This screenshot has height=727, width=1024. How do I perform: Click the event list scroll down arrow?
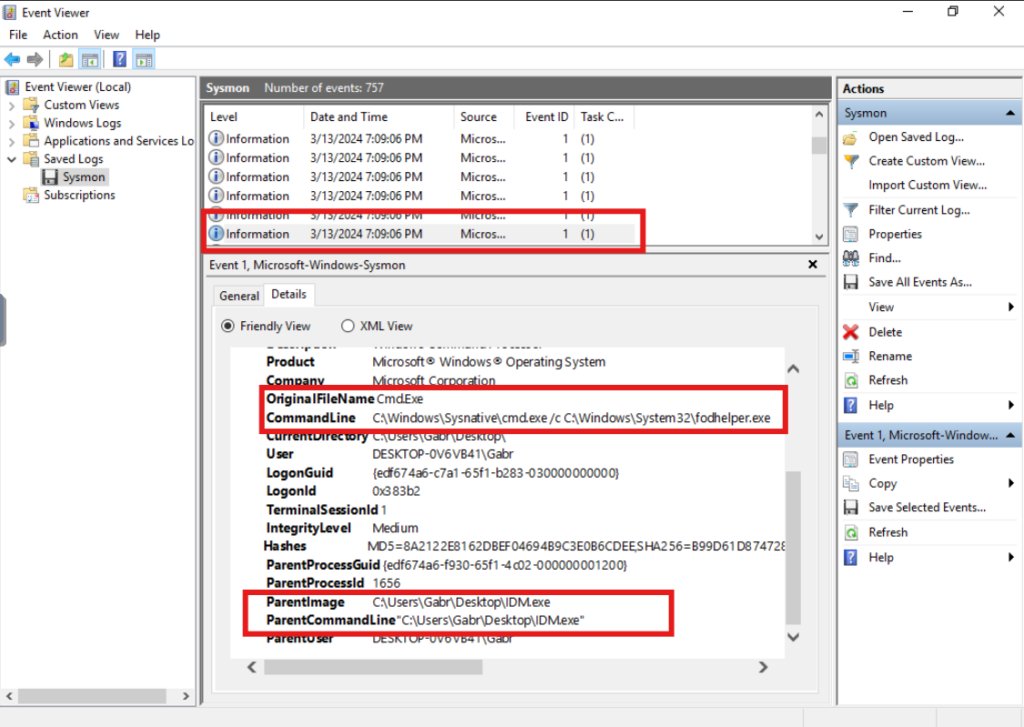819,237
